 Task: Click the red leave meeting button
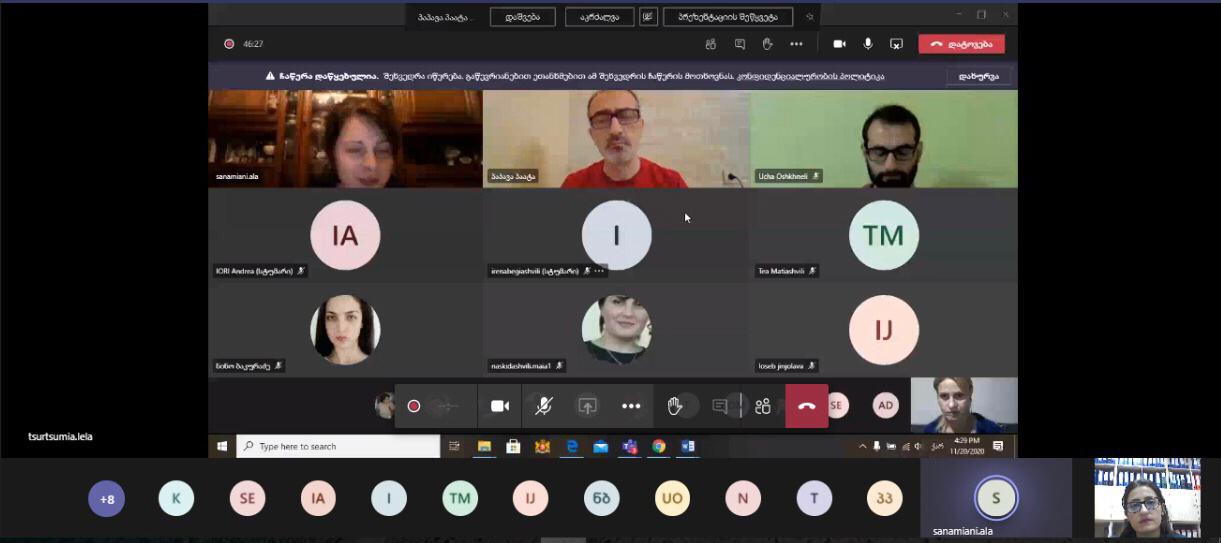coord(961,44)
